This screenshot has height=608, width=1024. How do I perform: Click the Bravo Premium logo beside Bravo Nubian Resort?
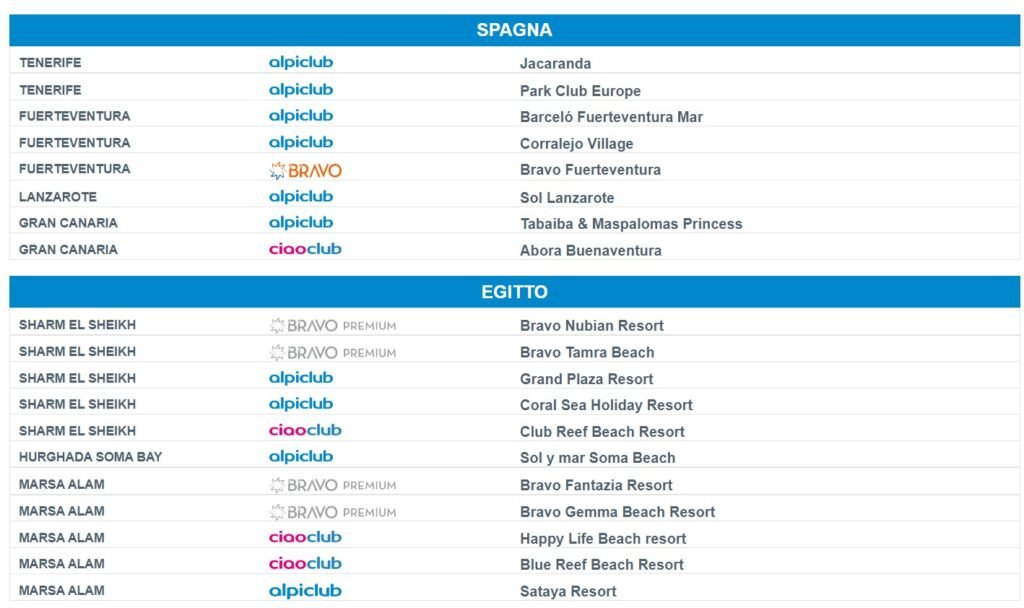click(333, 325)
